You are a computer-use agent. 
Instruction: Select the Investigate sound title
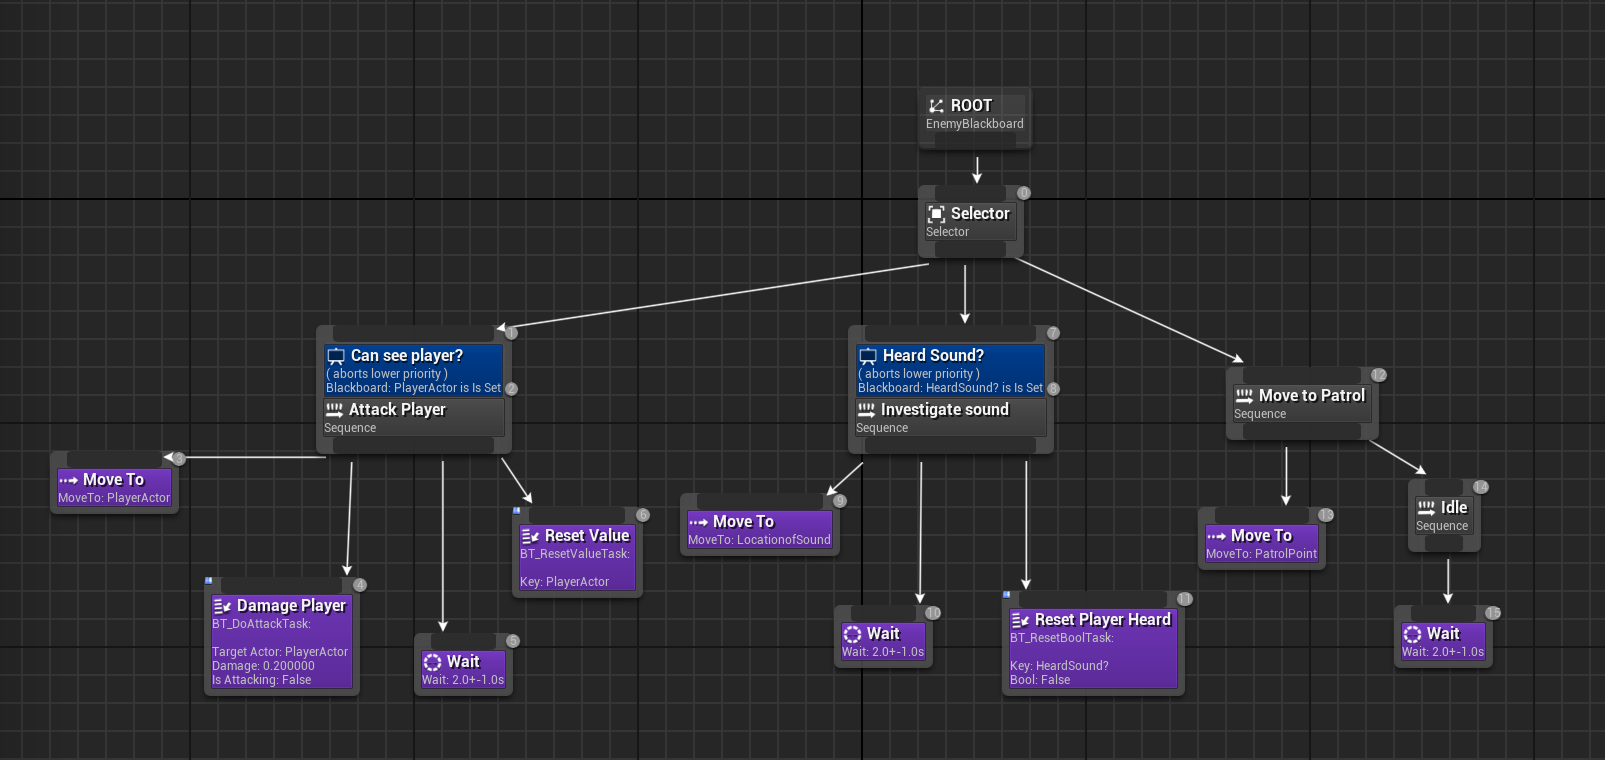945,410
